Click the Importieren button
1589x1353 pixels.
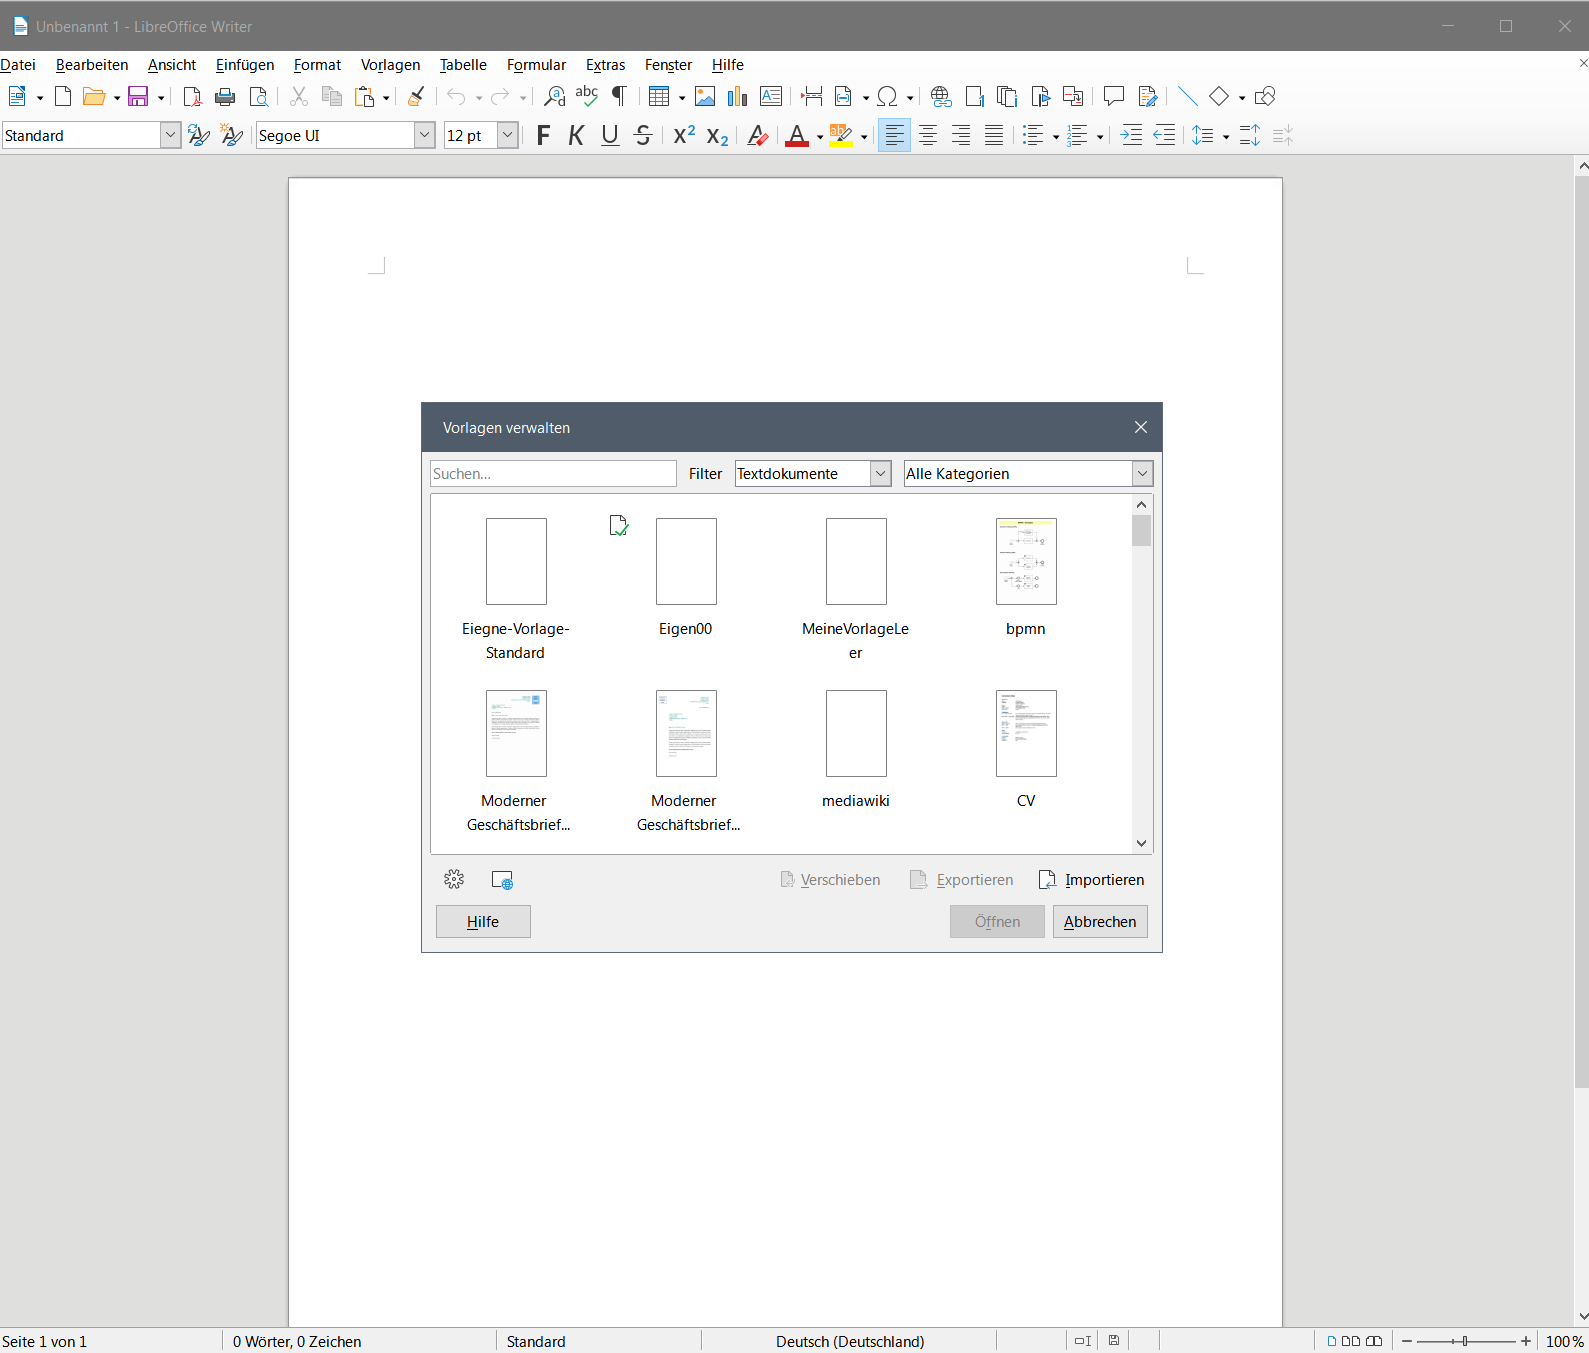click(x=1092, y=880)
